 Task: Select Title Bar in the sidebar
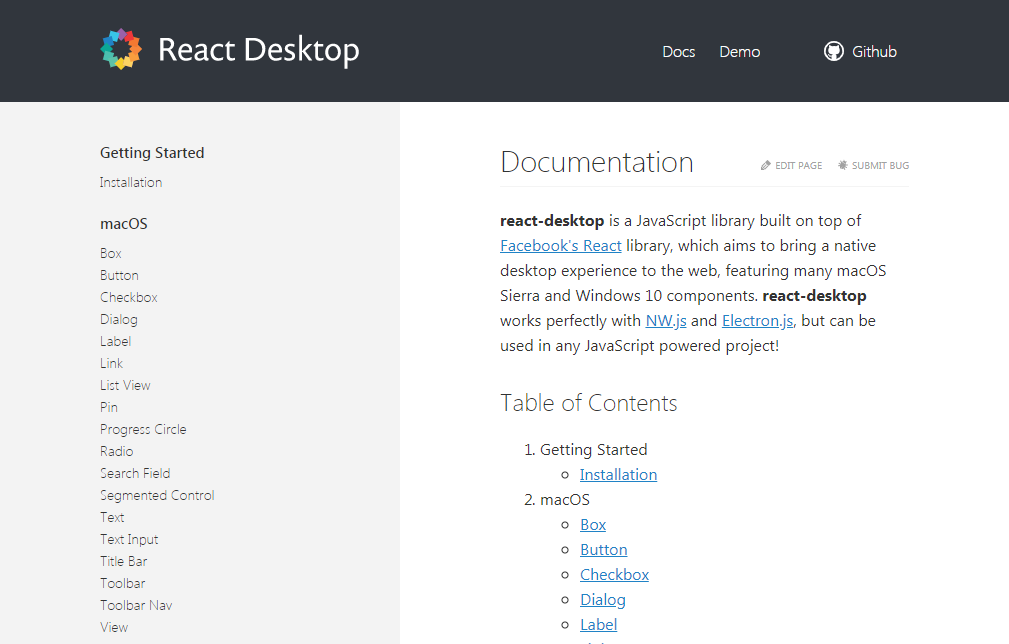(x=124, y=562)
